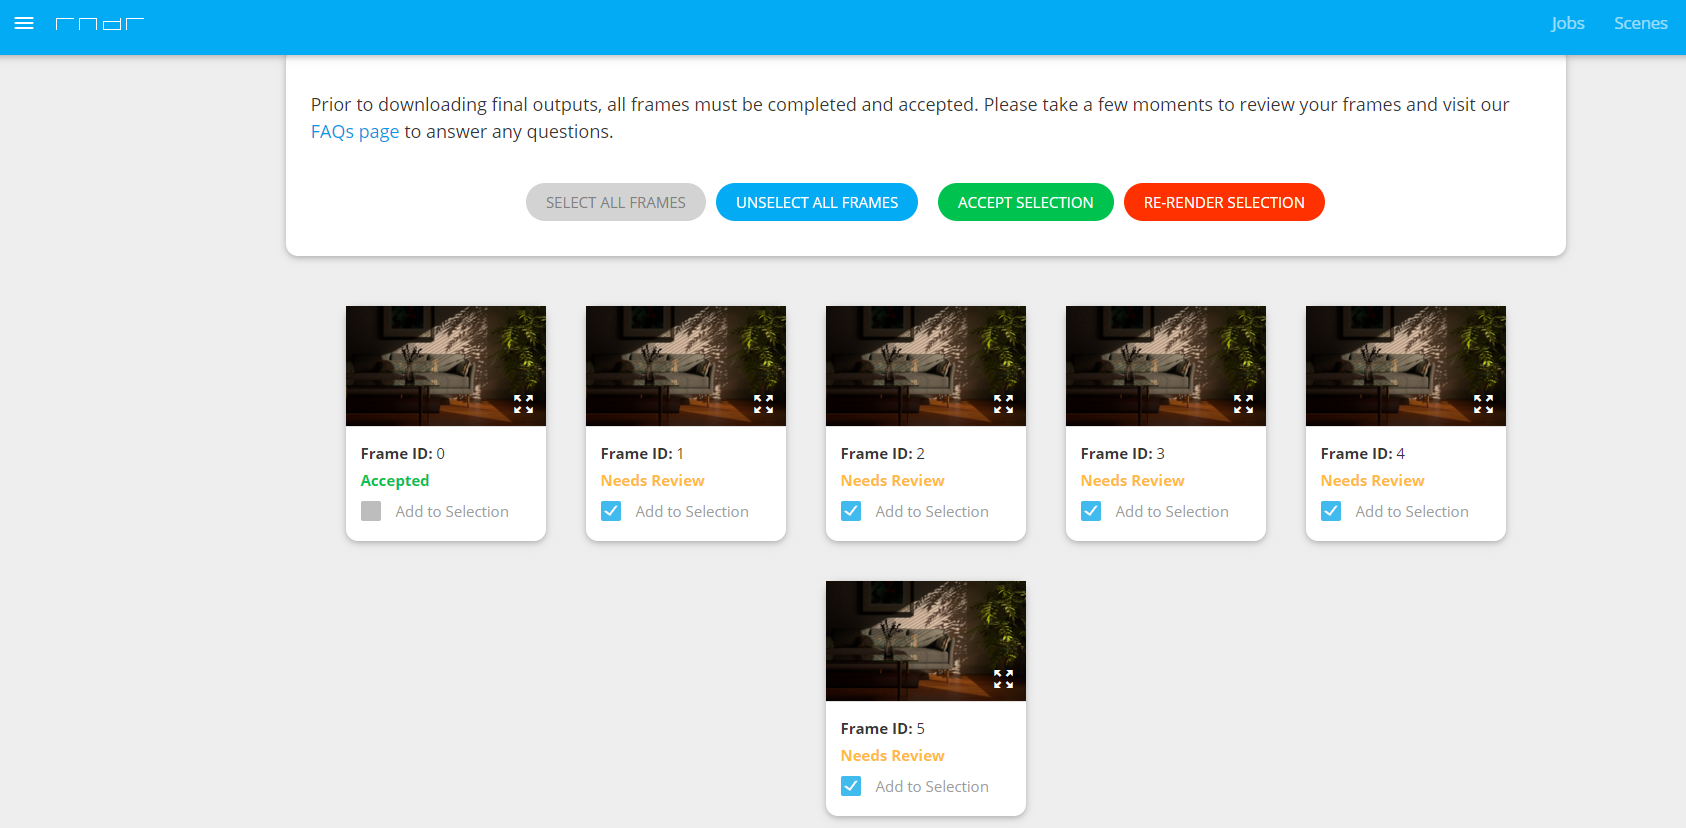The width and height of the screenshot is (1686, 828).
Task: Expand Frame 3 thumbnail fullscreen icon
Action: coord(1243,404)
